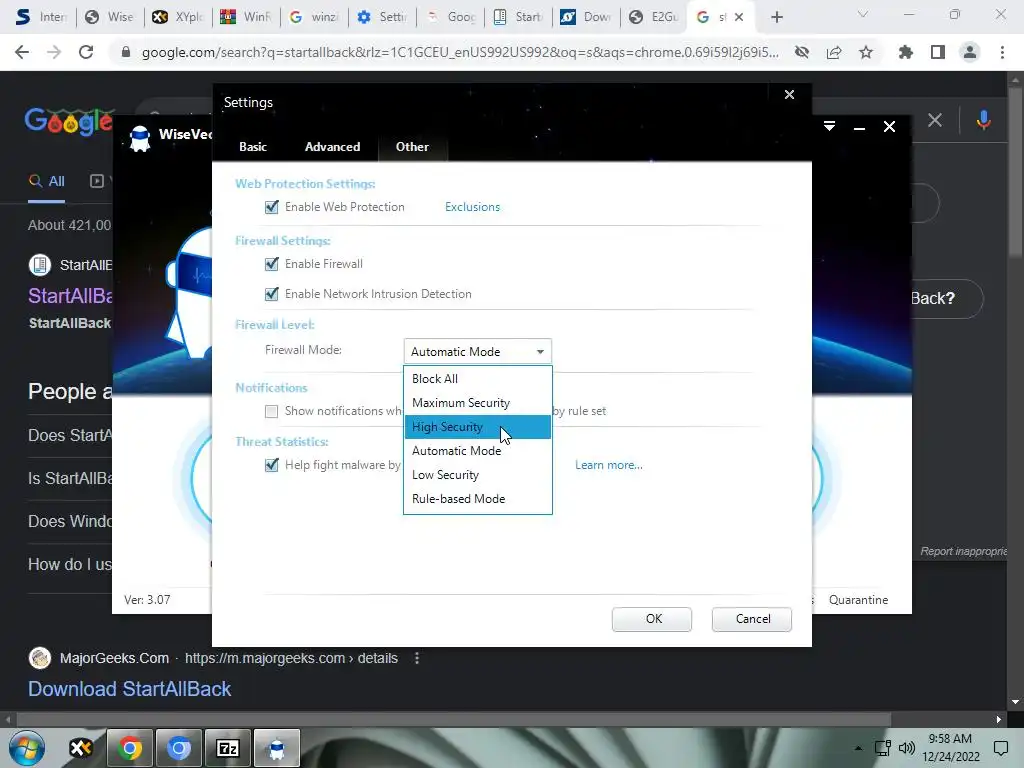Open Chrome three-dot menu
Image resolution: width=1024 pixels, height=768 pixels.
(1002, 52)
